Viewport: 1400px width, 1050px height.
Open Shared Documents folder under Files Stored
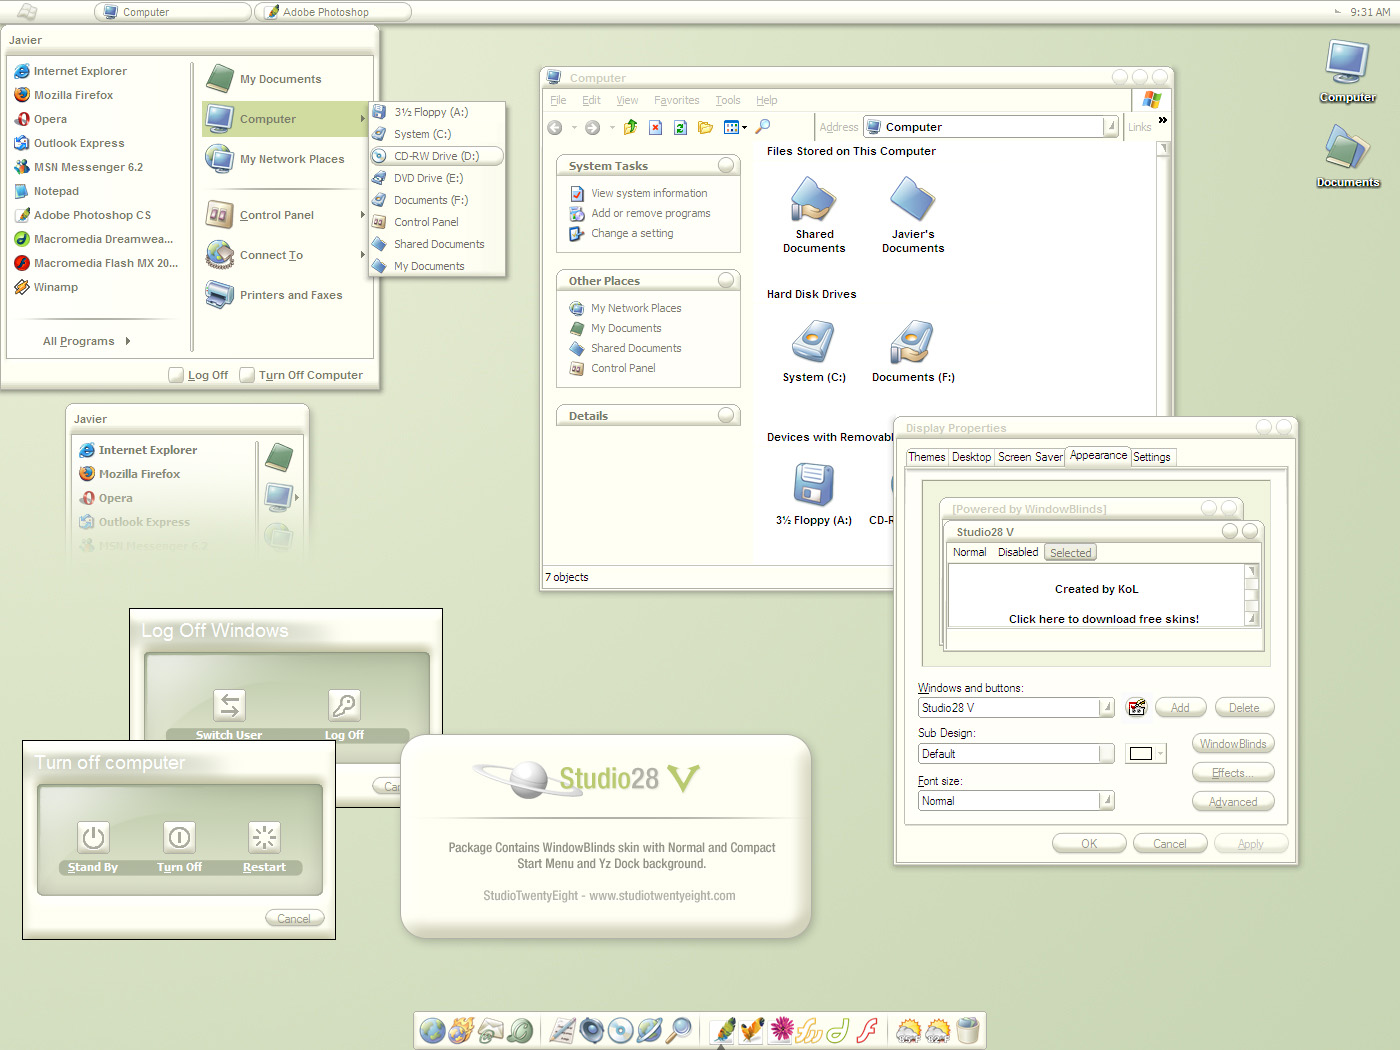click(813, 200)
